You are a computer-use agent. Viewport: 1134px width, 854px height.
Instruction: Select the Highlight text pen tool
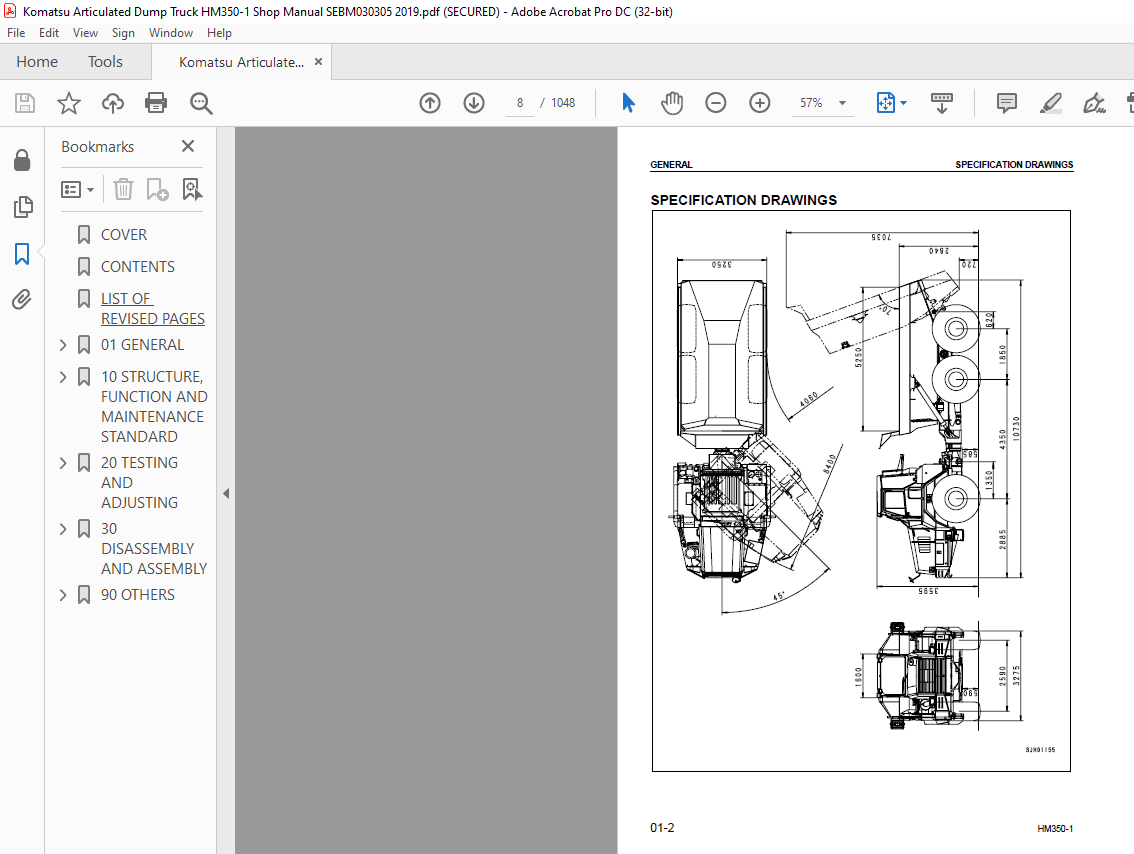(1050, 103)
